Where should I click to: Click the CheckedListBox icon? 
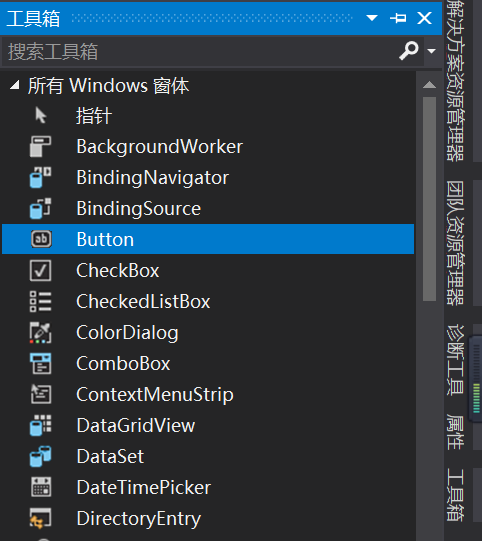click(x=40, y=301)
